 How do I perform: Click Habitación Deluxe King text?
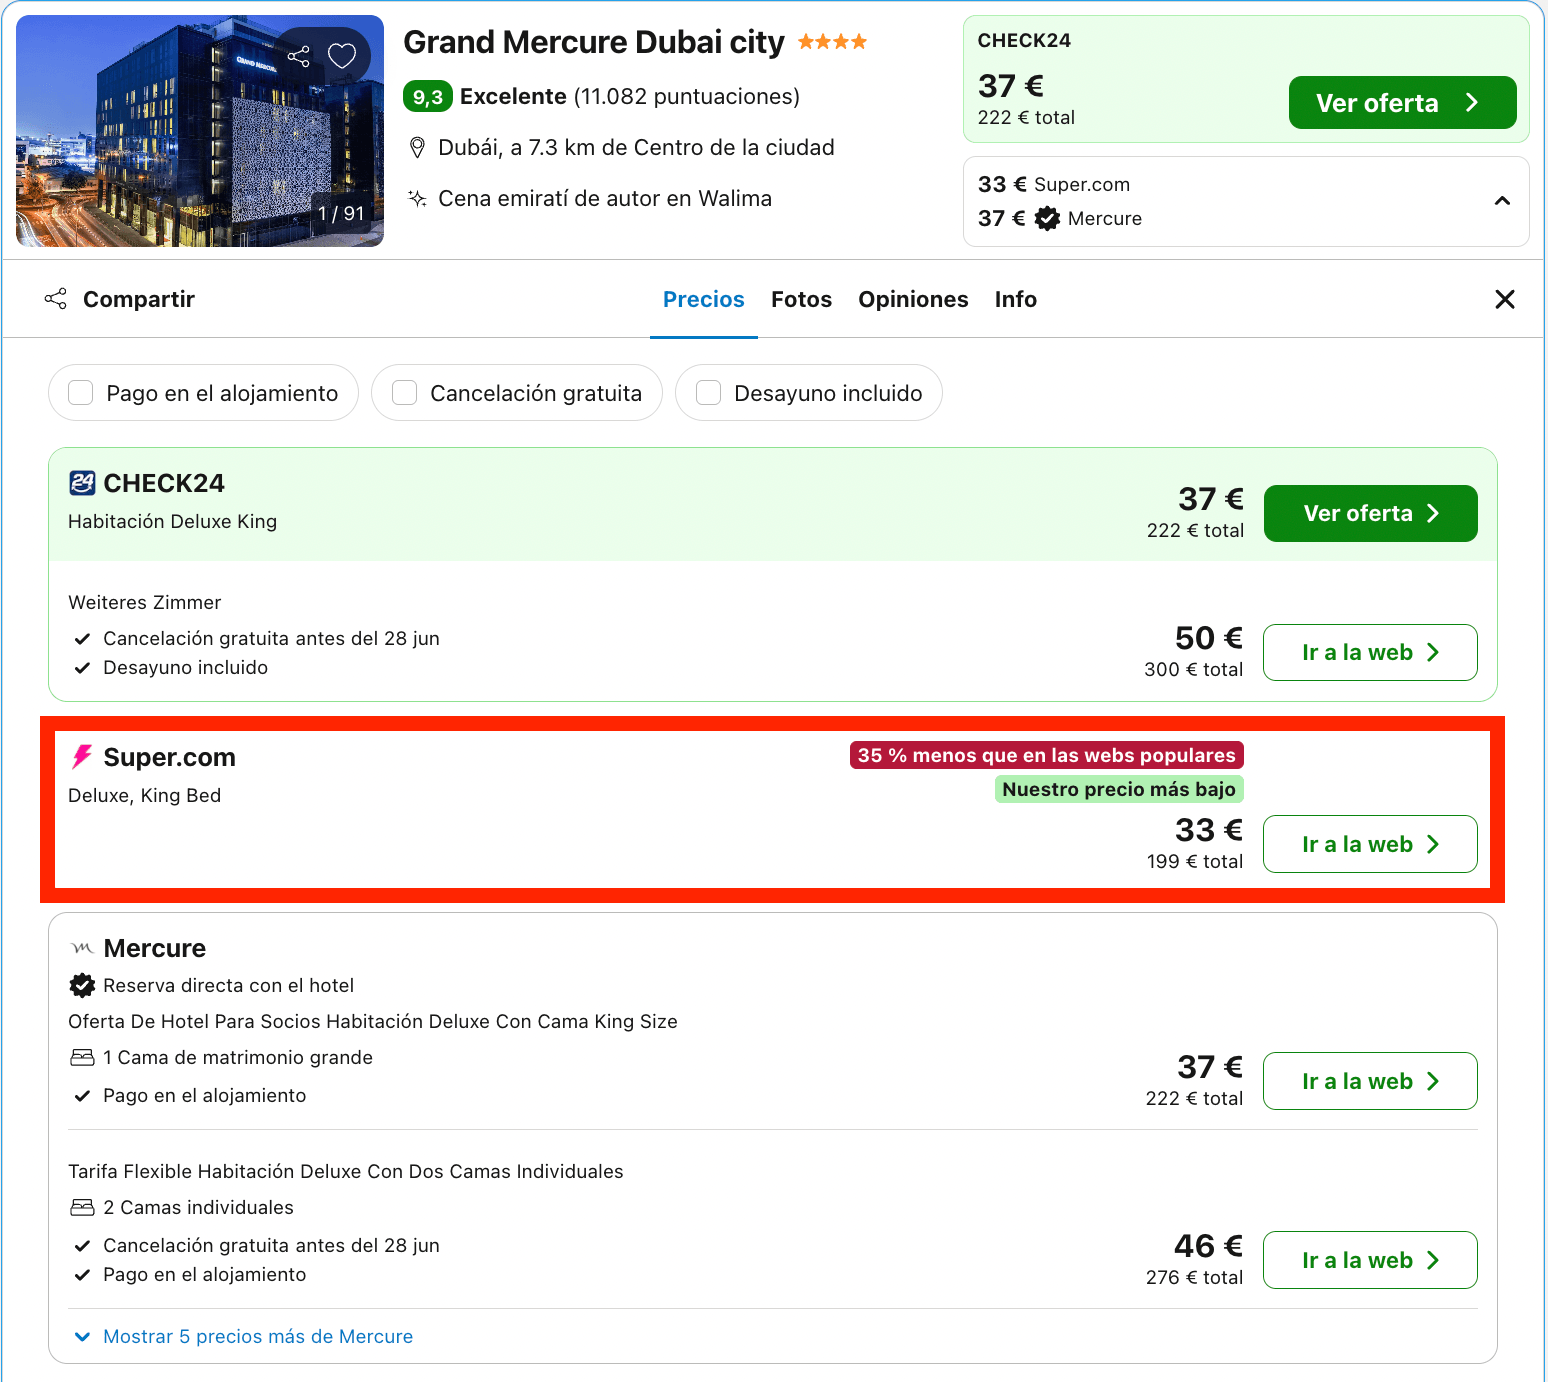coord(172,521)
